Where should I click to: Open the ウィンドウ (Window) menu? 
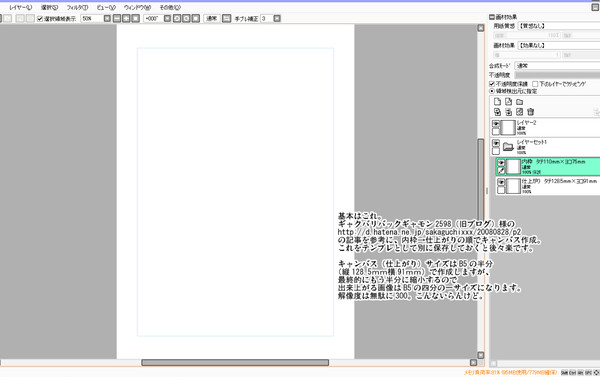[137, 8]
